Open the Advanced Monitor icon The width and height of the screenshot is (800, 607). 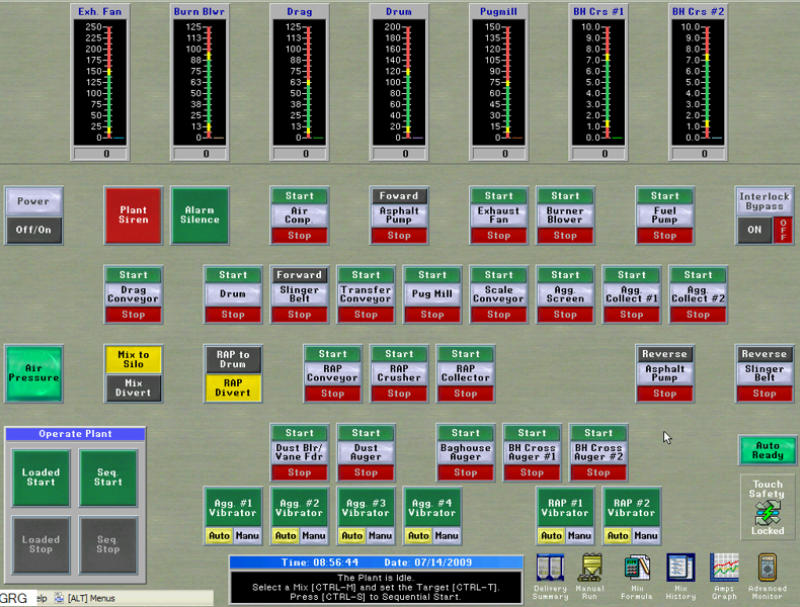pos(767,568)
